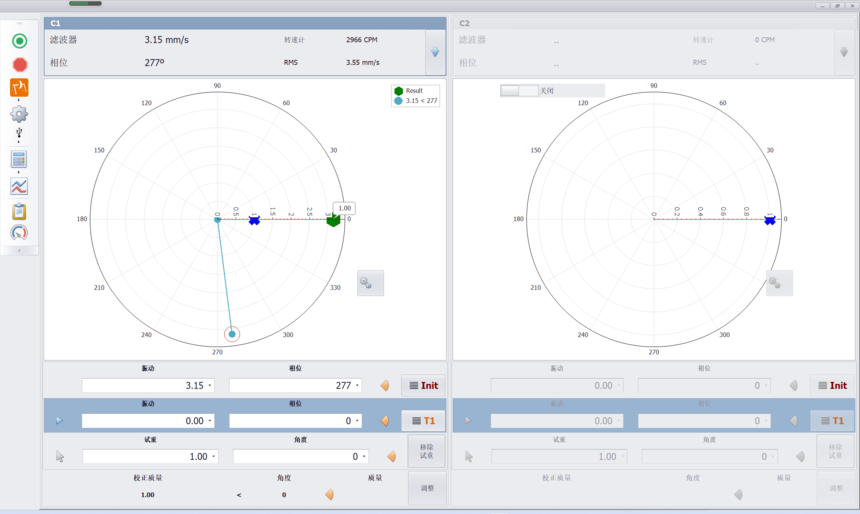
Task: Click the T1 button in C1 panel
Action: [423, 421]
